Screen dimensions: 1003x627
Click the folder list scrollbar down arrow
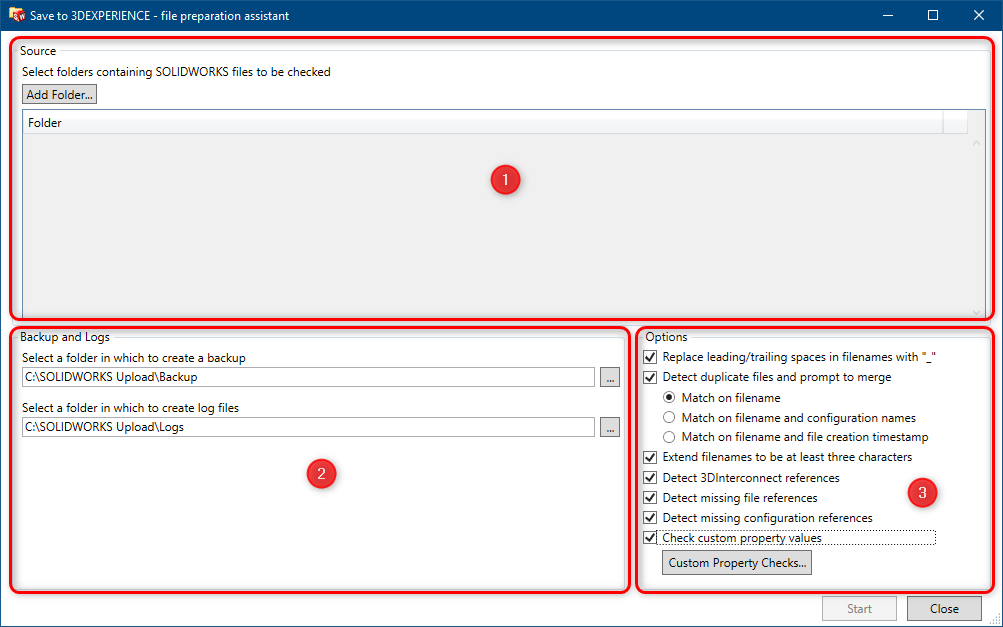[x=976, y=312]
